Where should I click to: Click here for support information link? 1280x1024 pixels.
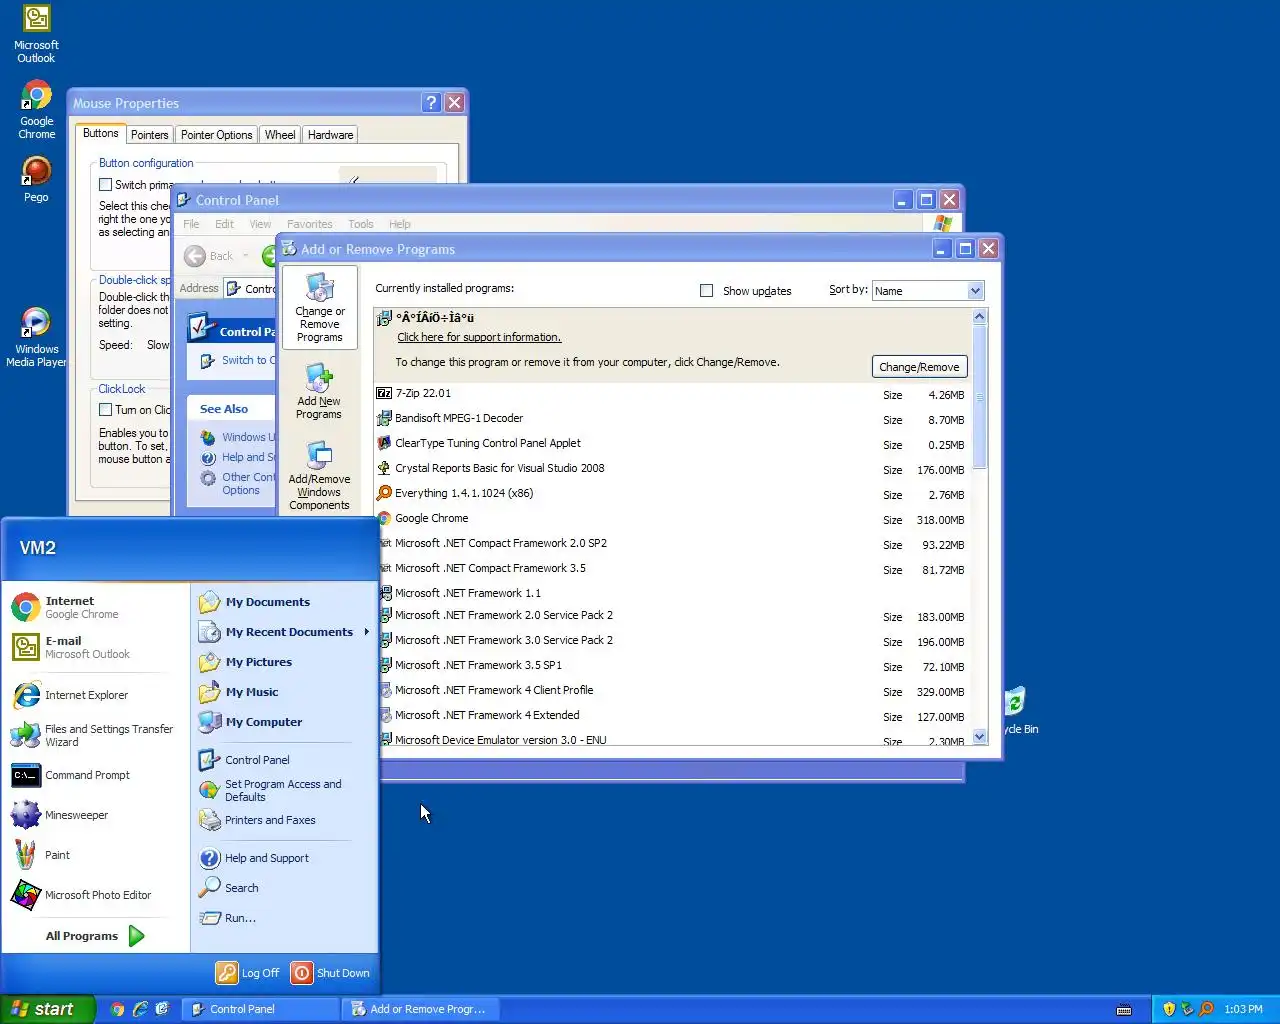click(479, 337)
